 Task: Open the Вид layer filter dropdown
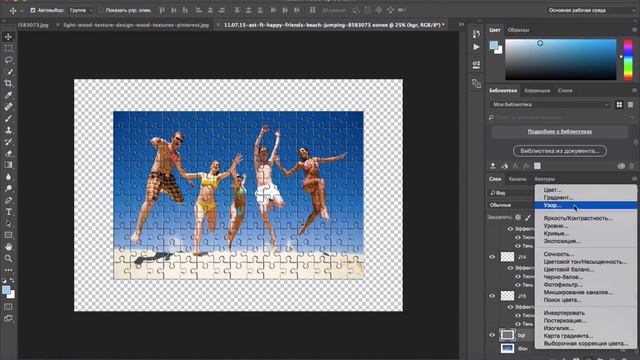click(512, 193)
